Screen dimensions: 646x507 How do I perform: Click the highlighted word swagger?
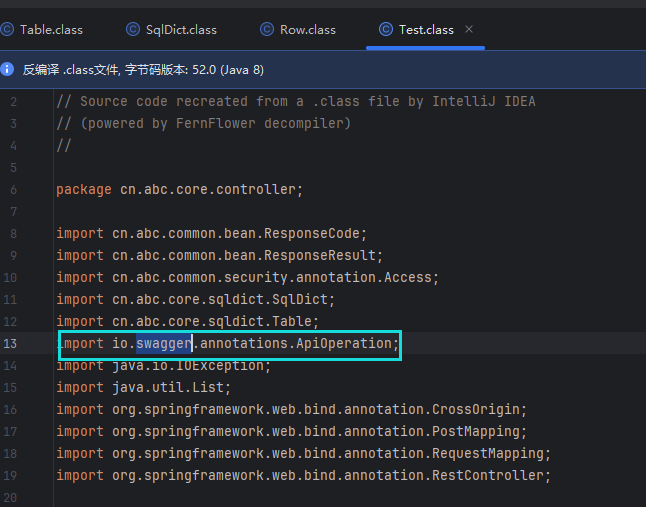(164, 344)
